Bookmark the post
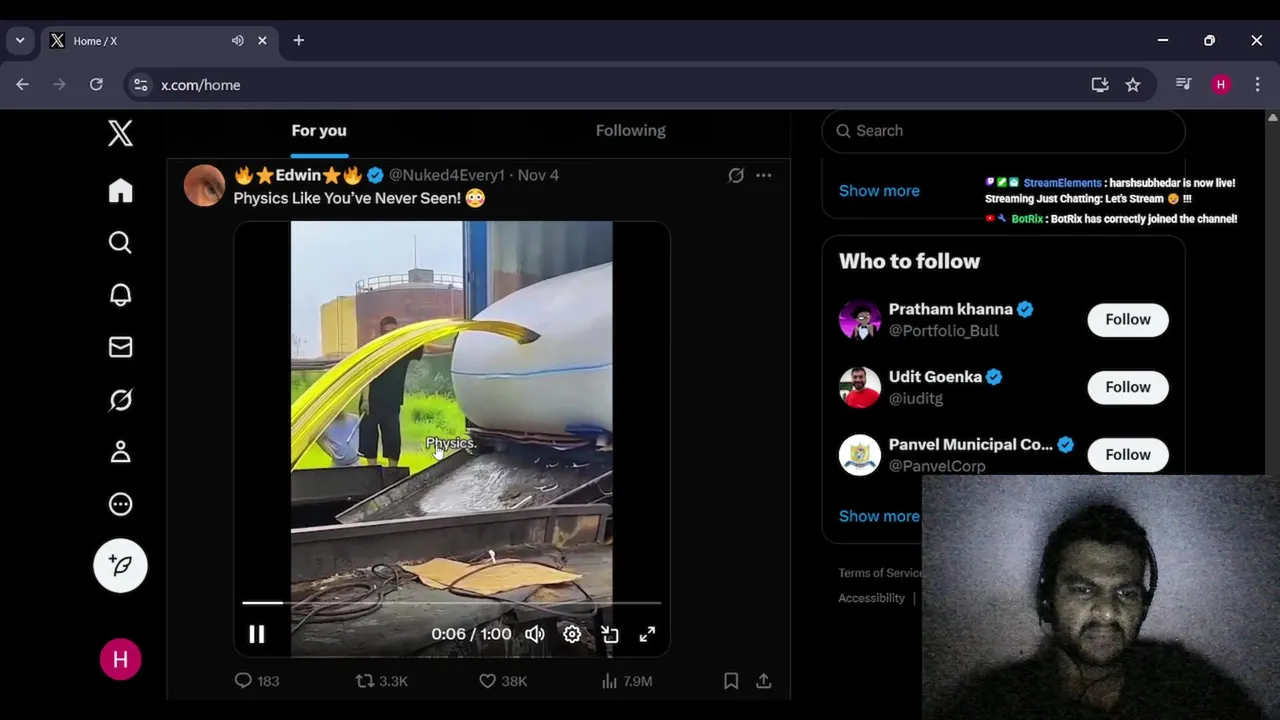Screen dimensions: 1280x720 731,681
